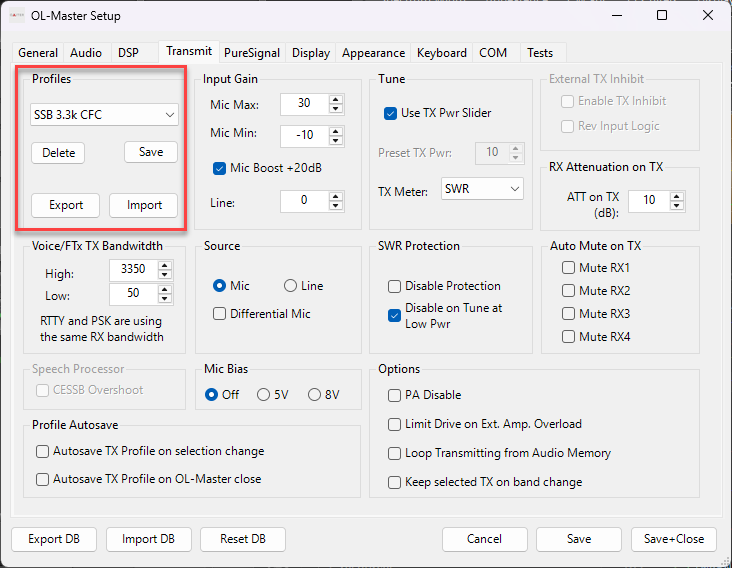Image resolution: width=732 pixels, height=568 pixels.
Task: Select the Tests tab
Action: click(540, 53)
